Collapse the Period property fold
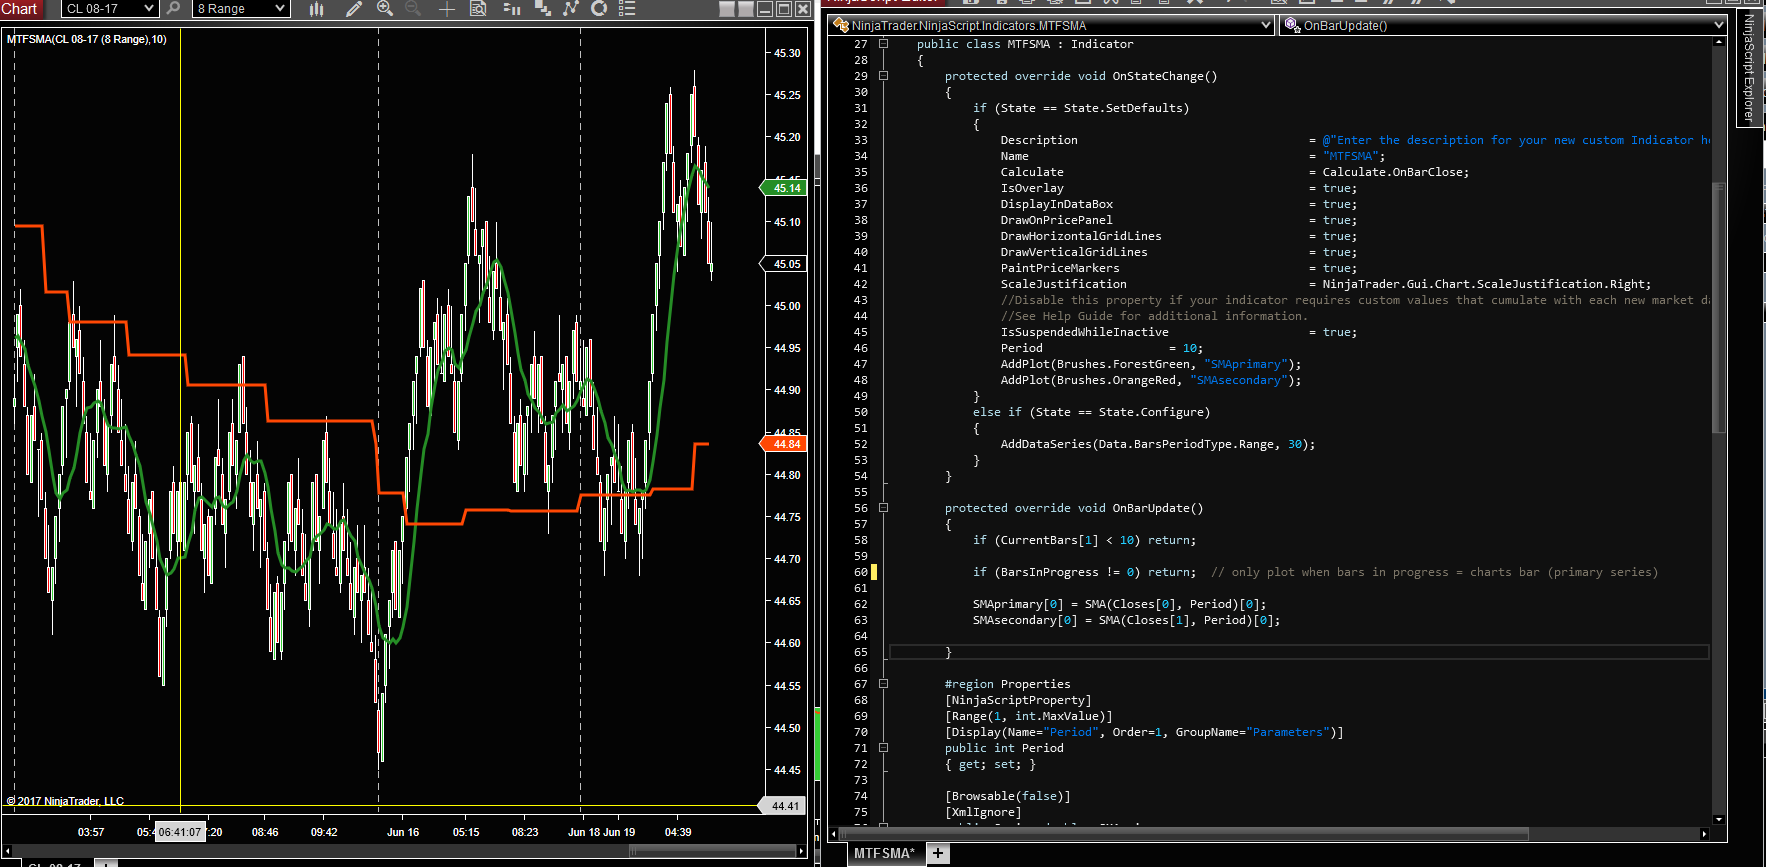Viewport: 1766px width, 867px height. (883, 748)
